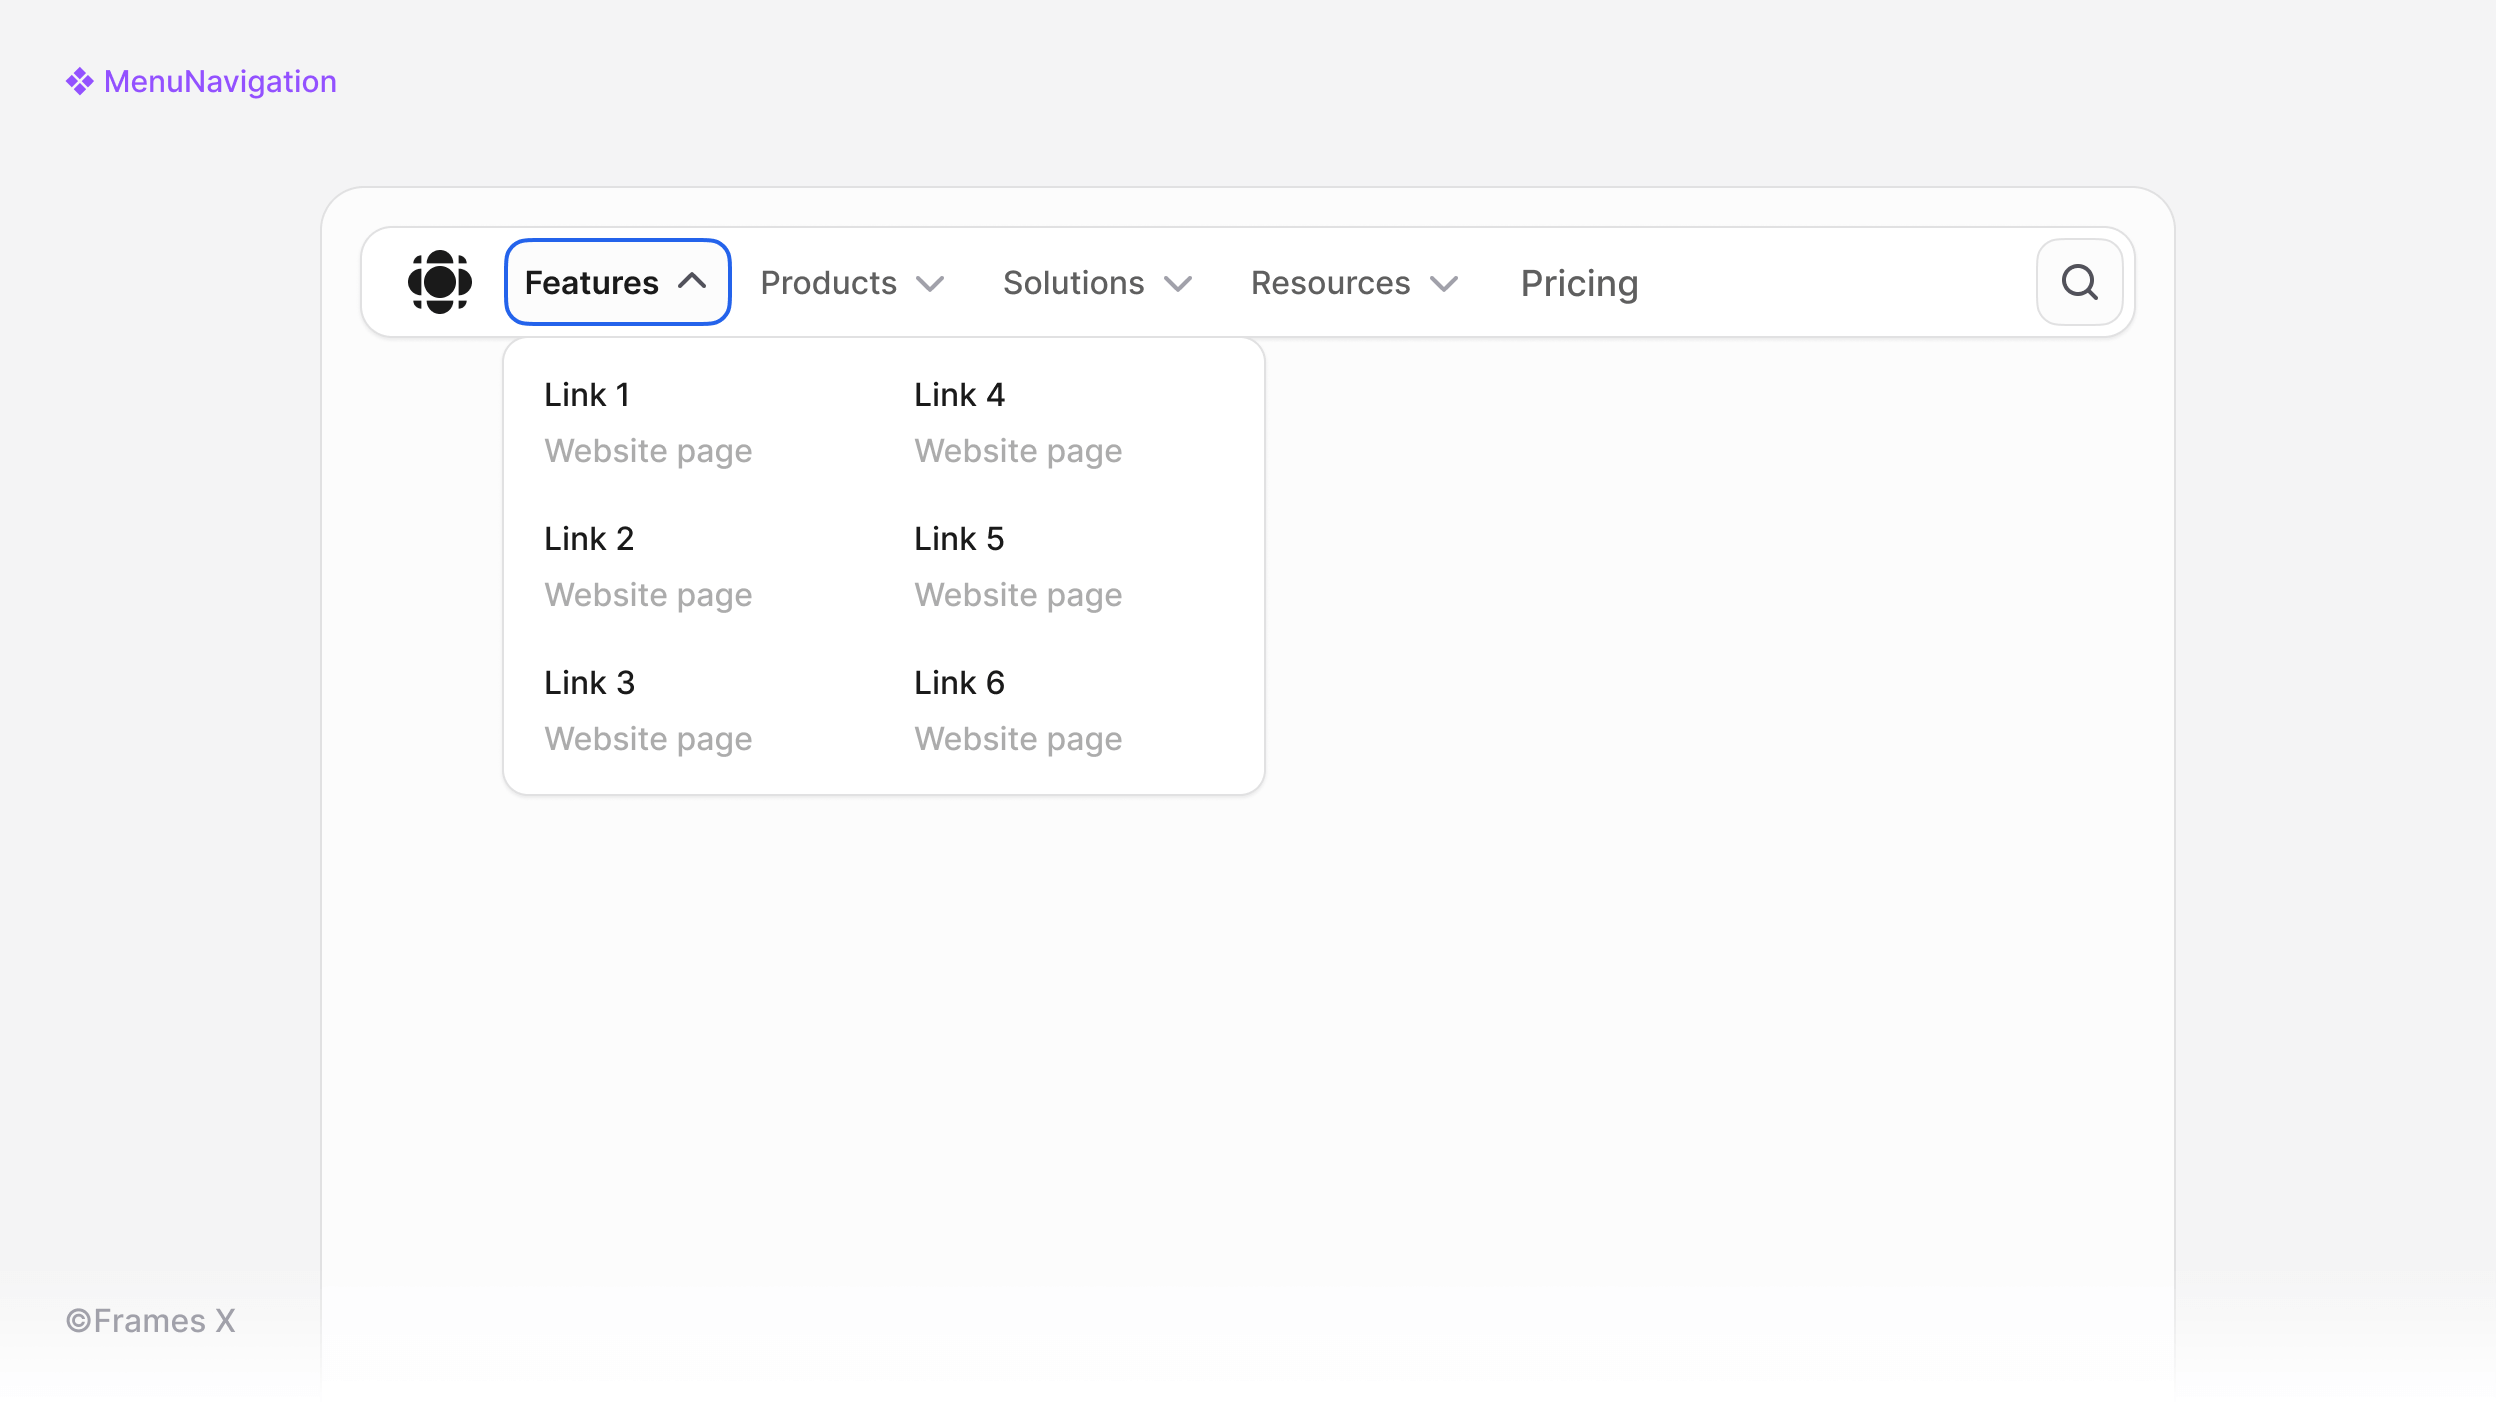Open Link 1 from the Features dropdown
Screen dimensions: 2496x1404
587,394
